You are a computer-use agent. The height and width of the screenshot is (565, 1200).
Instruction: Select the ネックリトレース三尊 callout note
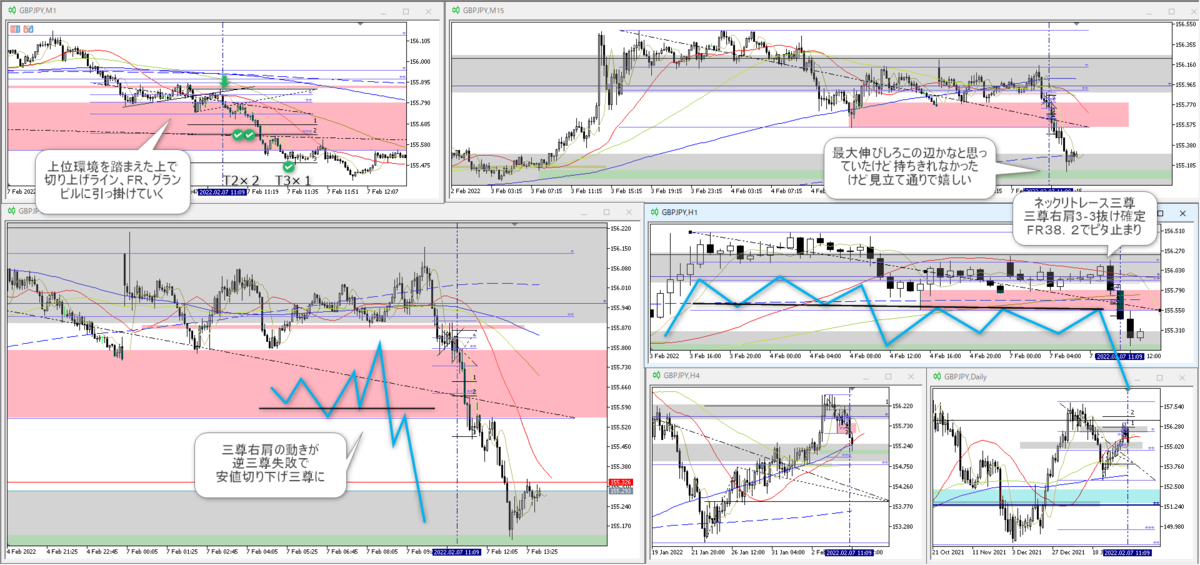coord(1084,220)
